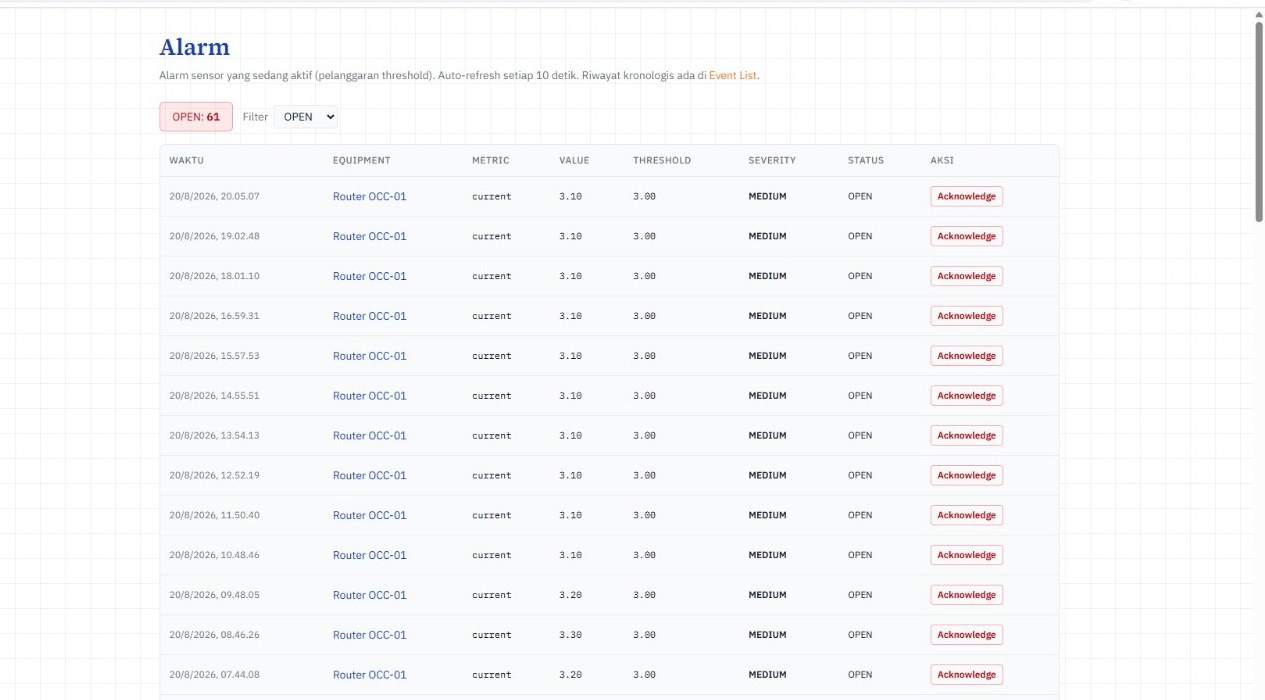Acknowledge the alarm from 19.02.48
The image size is (1265, 700).
pyautogui.click(x=966, y=236)
